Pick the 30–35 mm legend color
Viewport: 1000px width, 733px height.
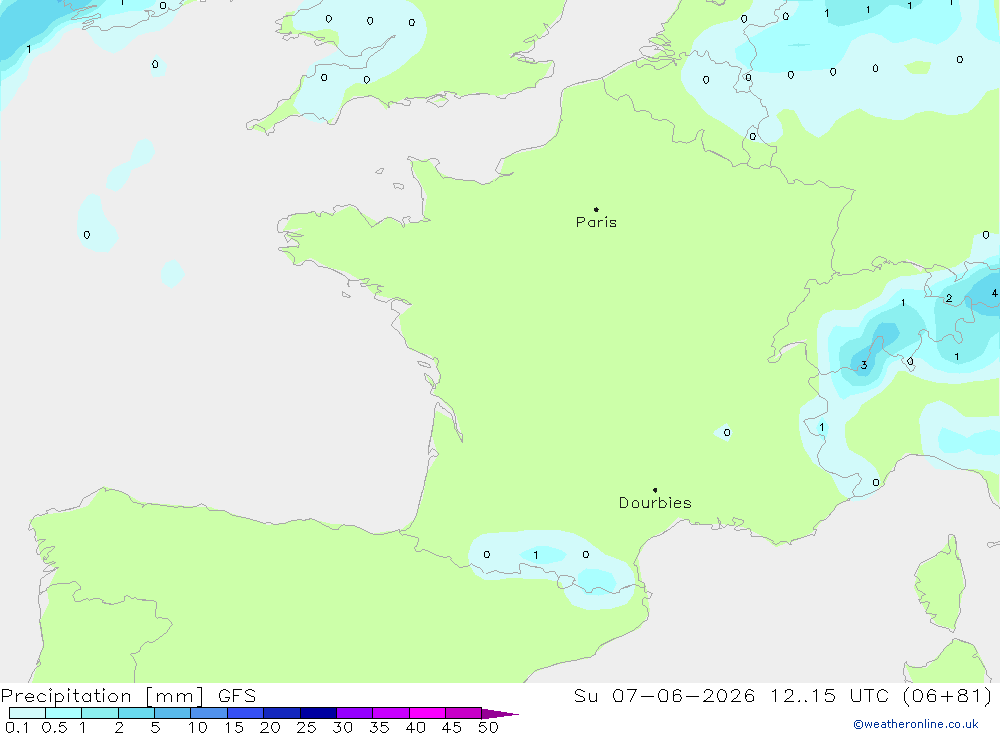pos(355,713)
